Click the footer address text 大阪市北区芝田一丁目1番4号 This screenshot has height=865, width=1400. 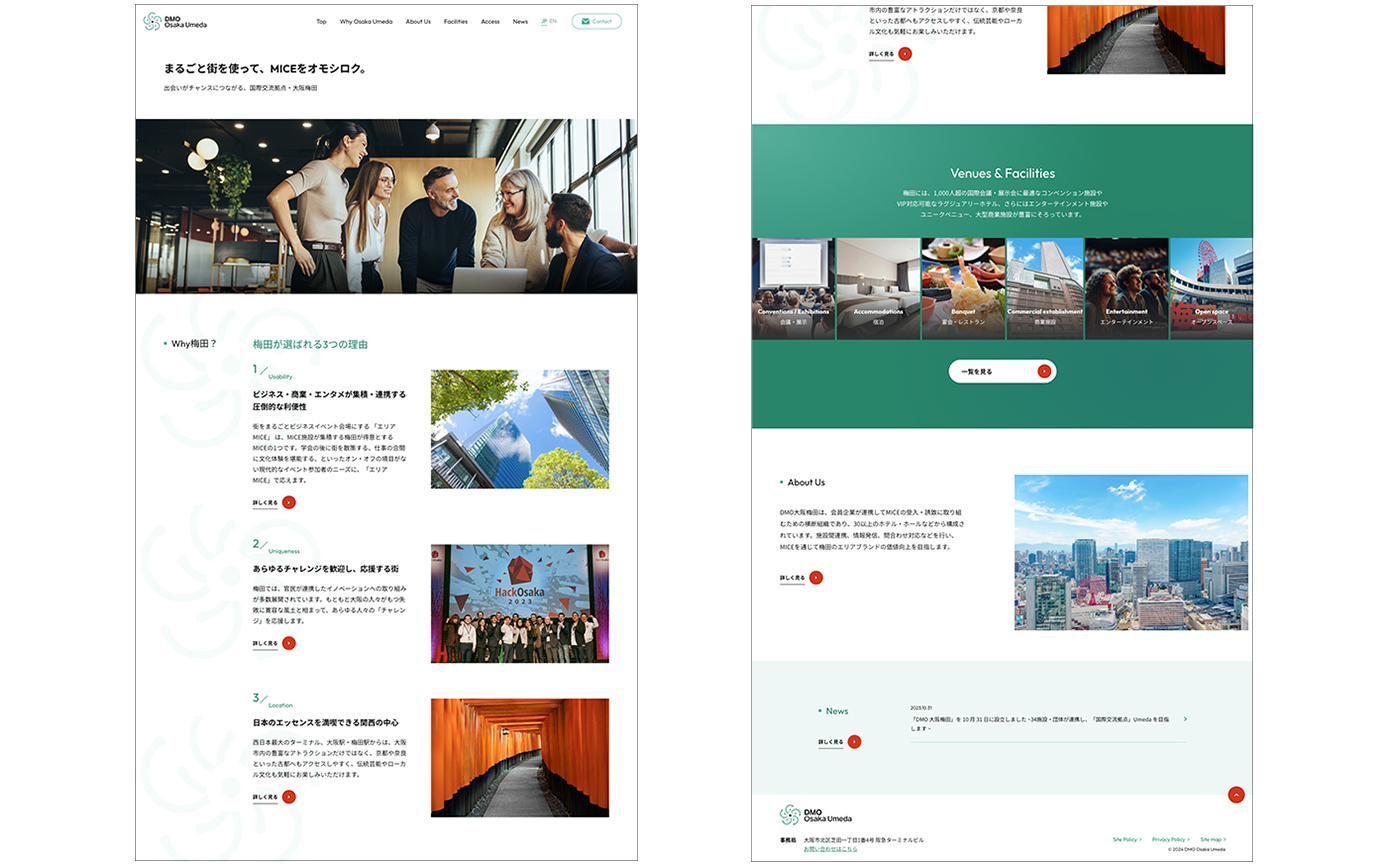click(838, 840)
